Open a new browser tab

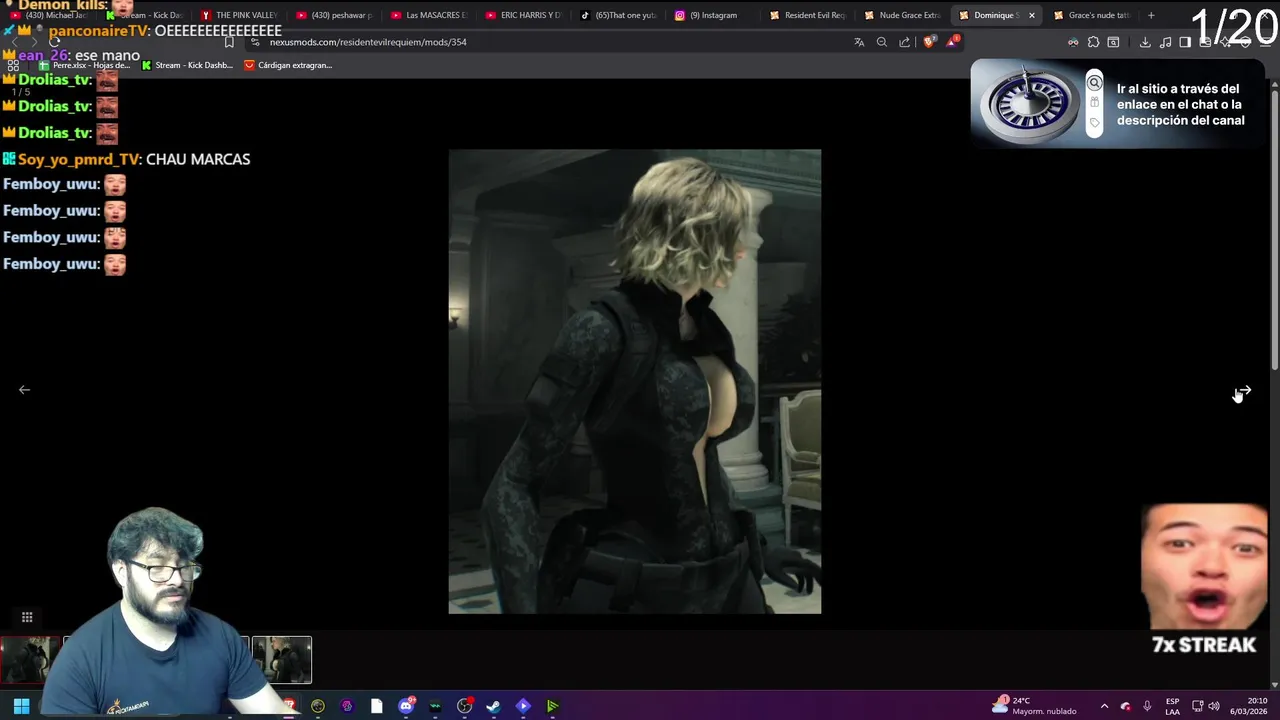1151,15
